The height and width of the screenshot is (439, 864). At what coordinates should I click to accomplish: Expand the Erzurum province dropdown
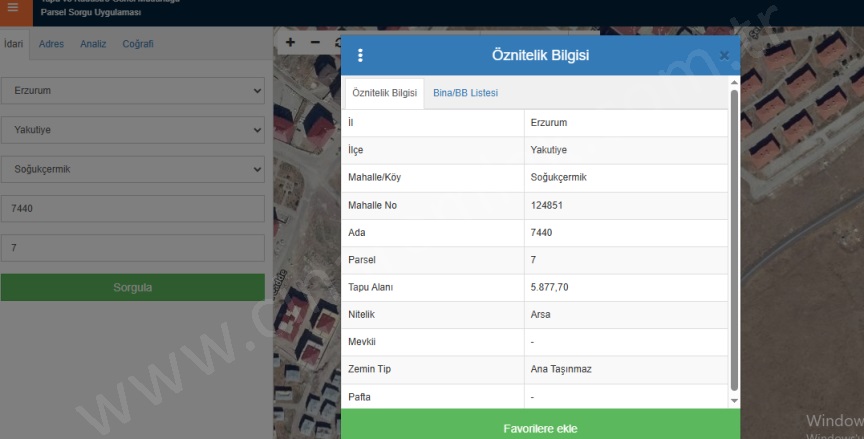click(132, 91)
